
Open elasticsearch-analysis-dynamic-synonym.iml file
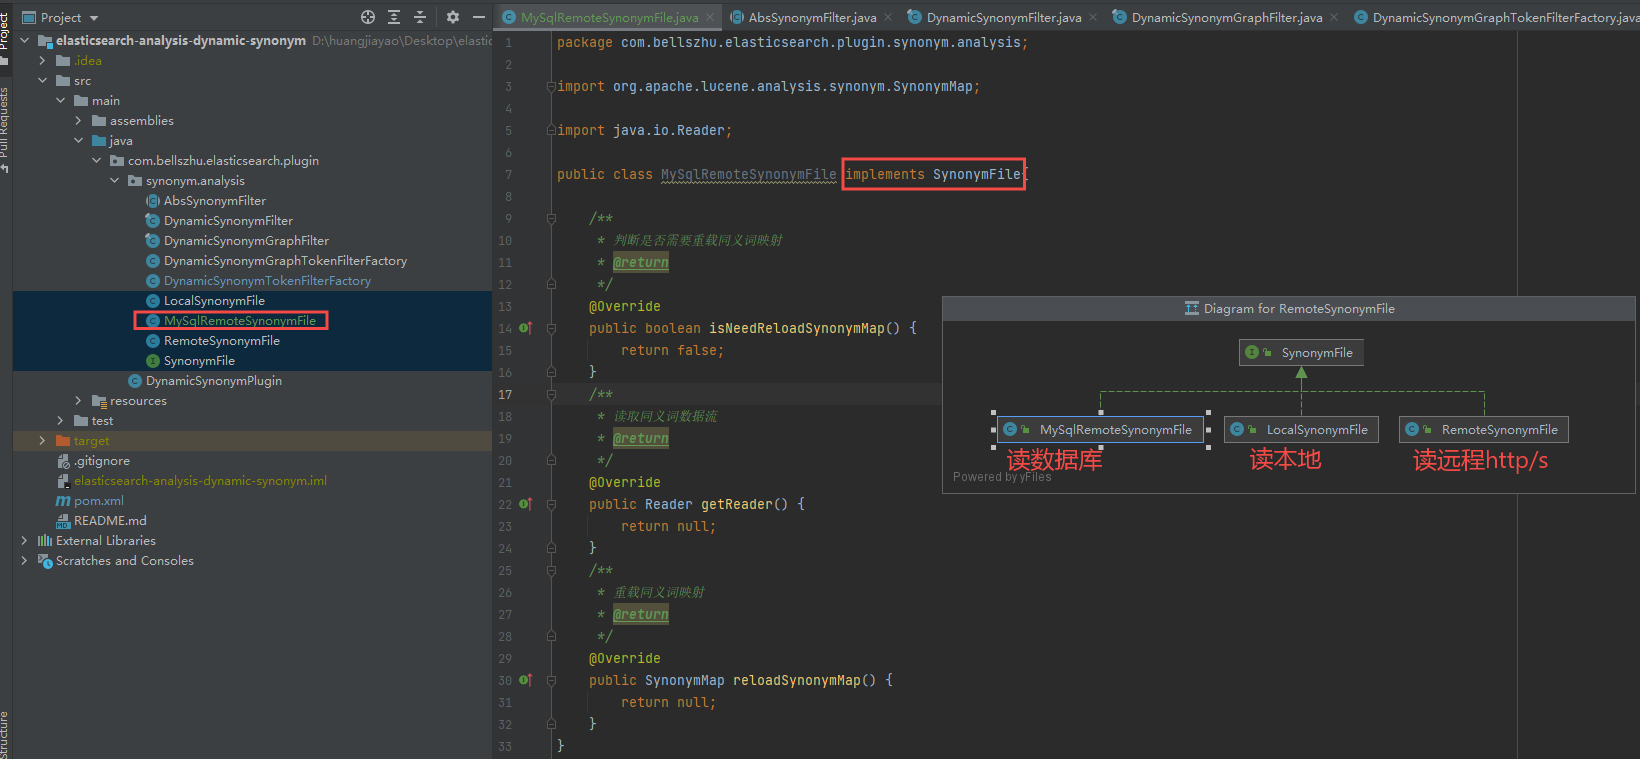[200, 480]
